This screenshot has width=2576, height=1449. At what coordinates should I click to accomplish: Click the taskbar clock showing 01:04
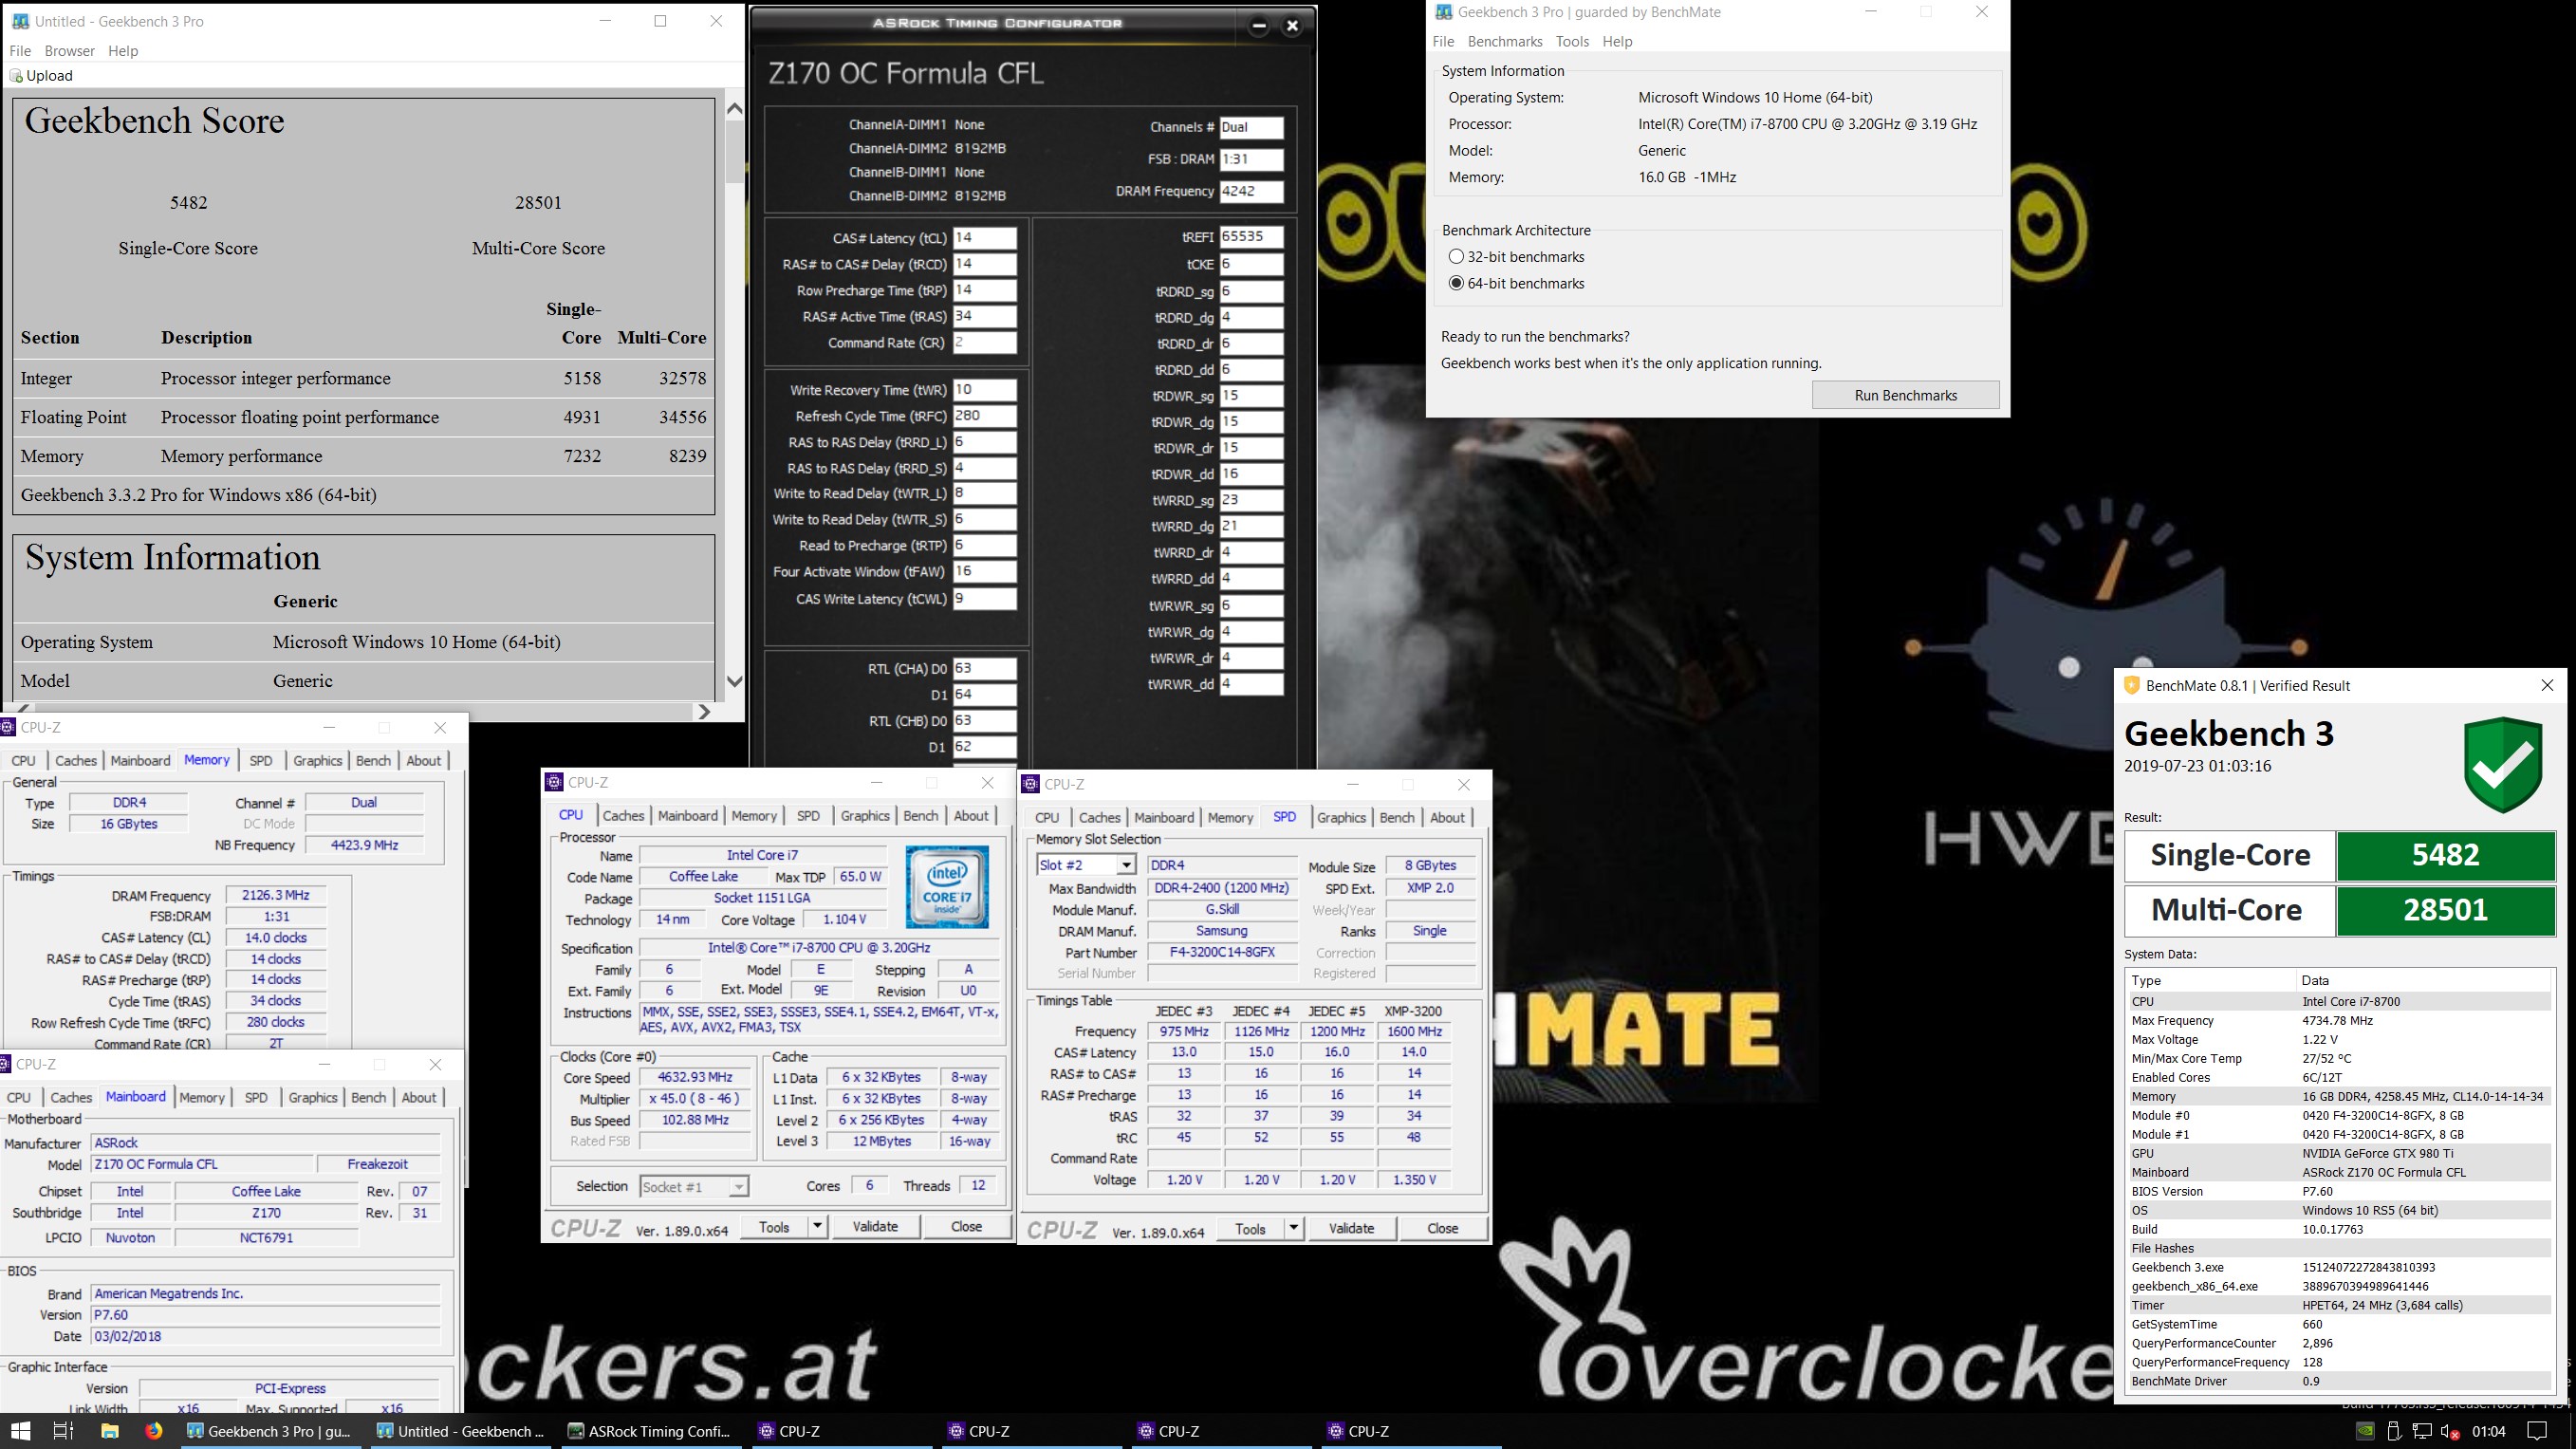[2489, 1431]
